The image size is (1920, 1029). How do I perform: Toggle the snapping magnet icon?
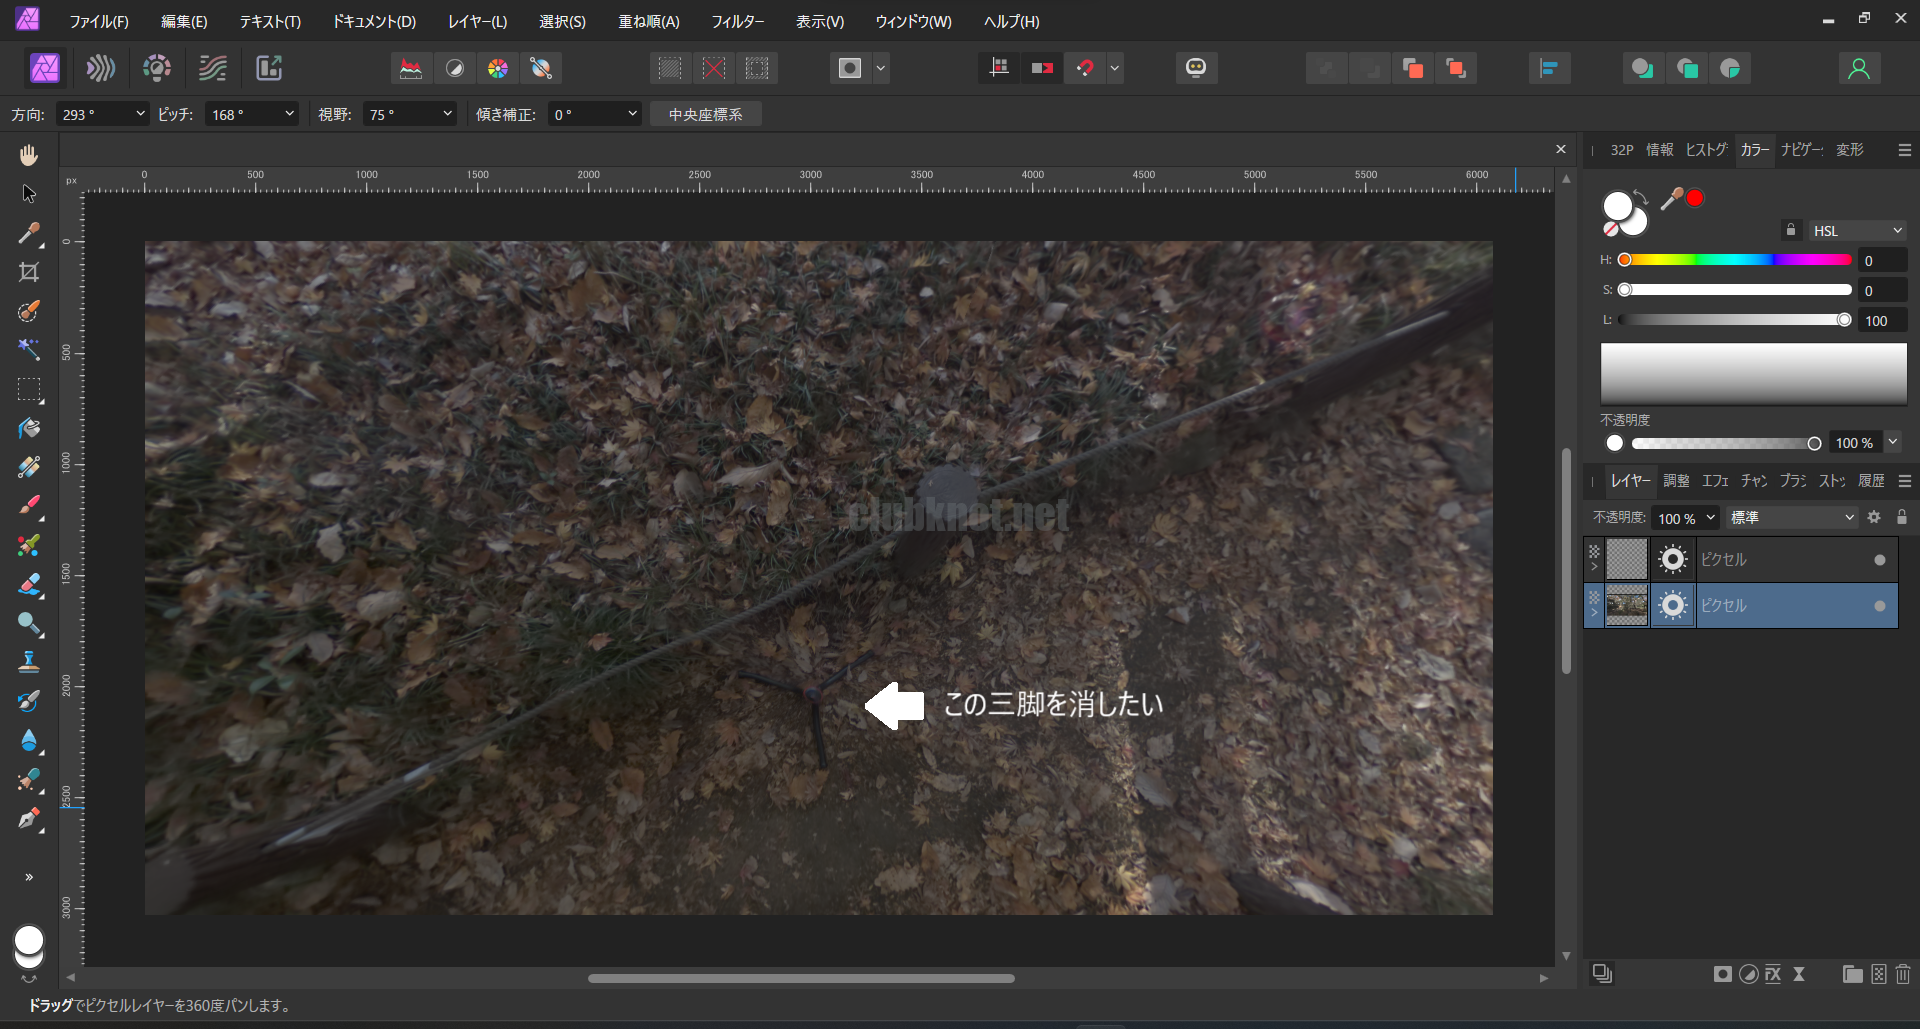(x=1086, y=68)
